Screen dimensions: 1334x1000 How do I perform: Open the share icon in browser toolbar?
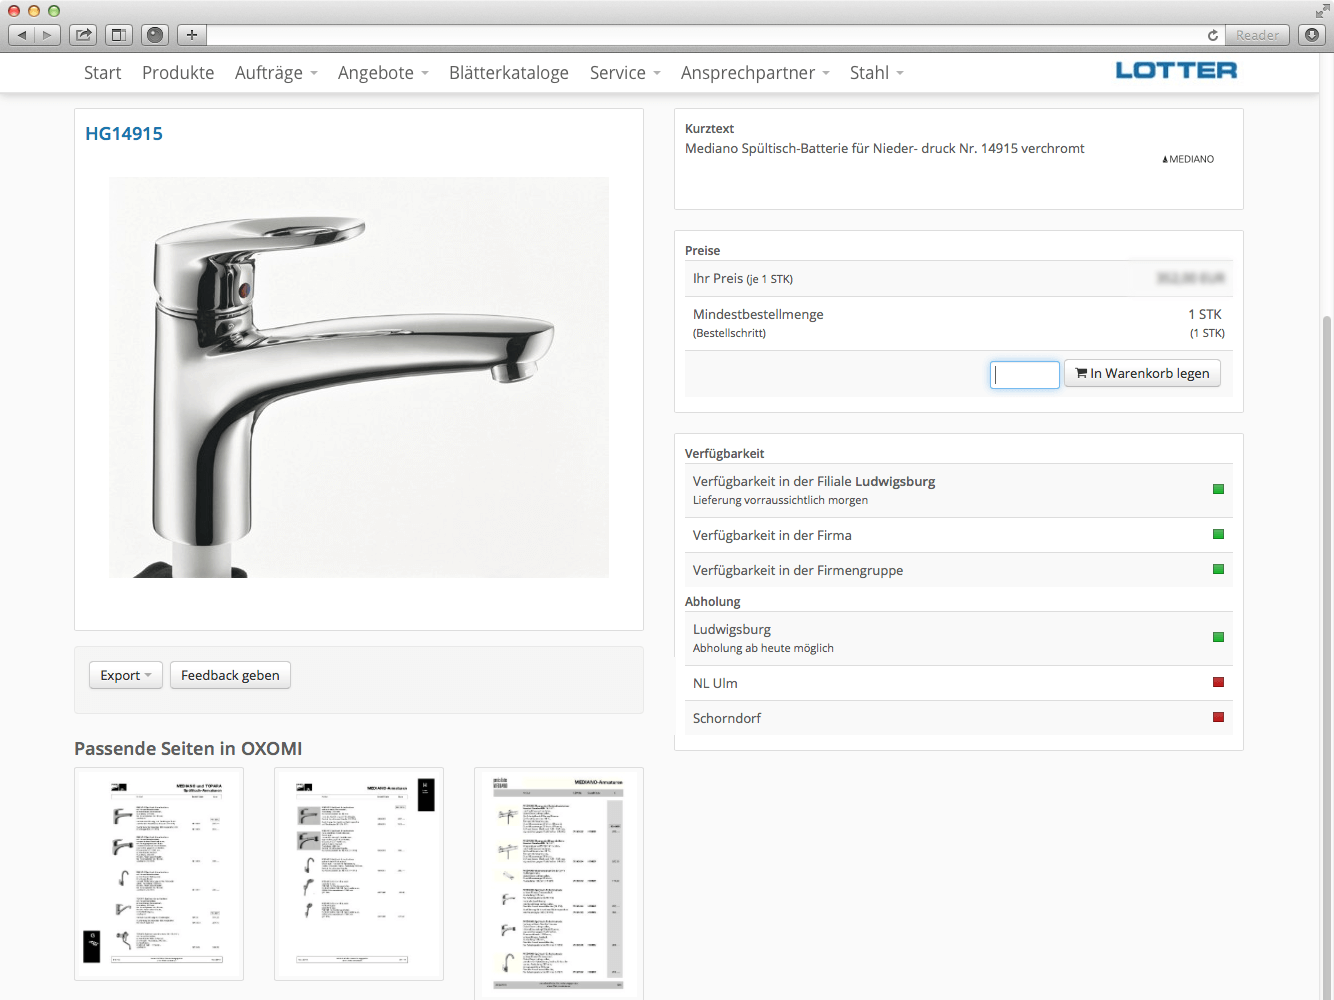coord(84,35)
